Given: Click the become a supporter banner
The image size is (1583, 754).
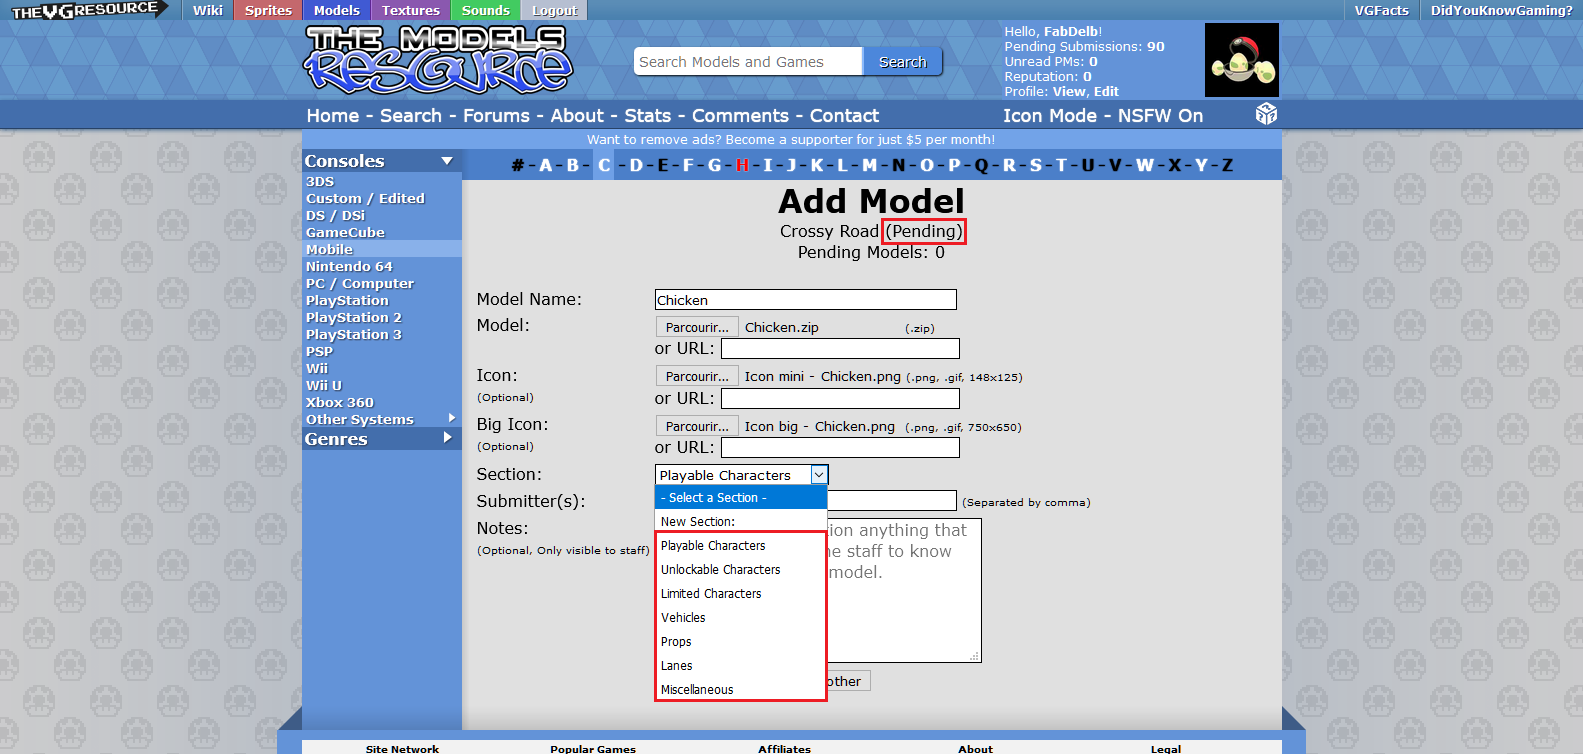Looking at the screenshot, I should (791, 140).
